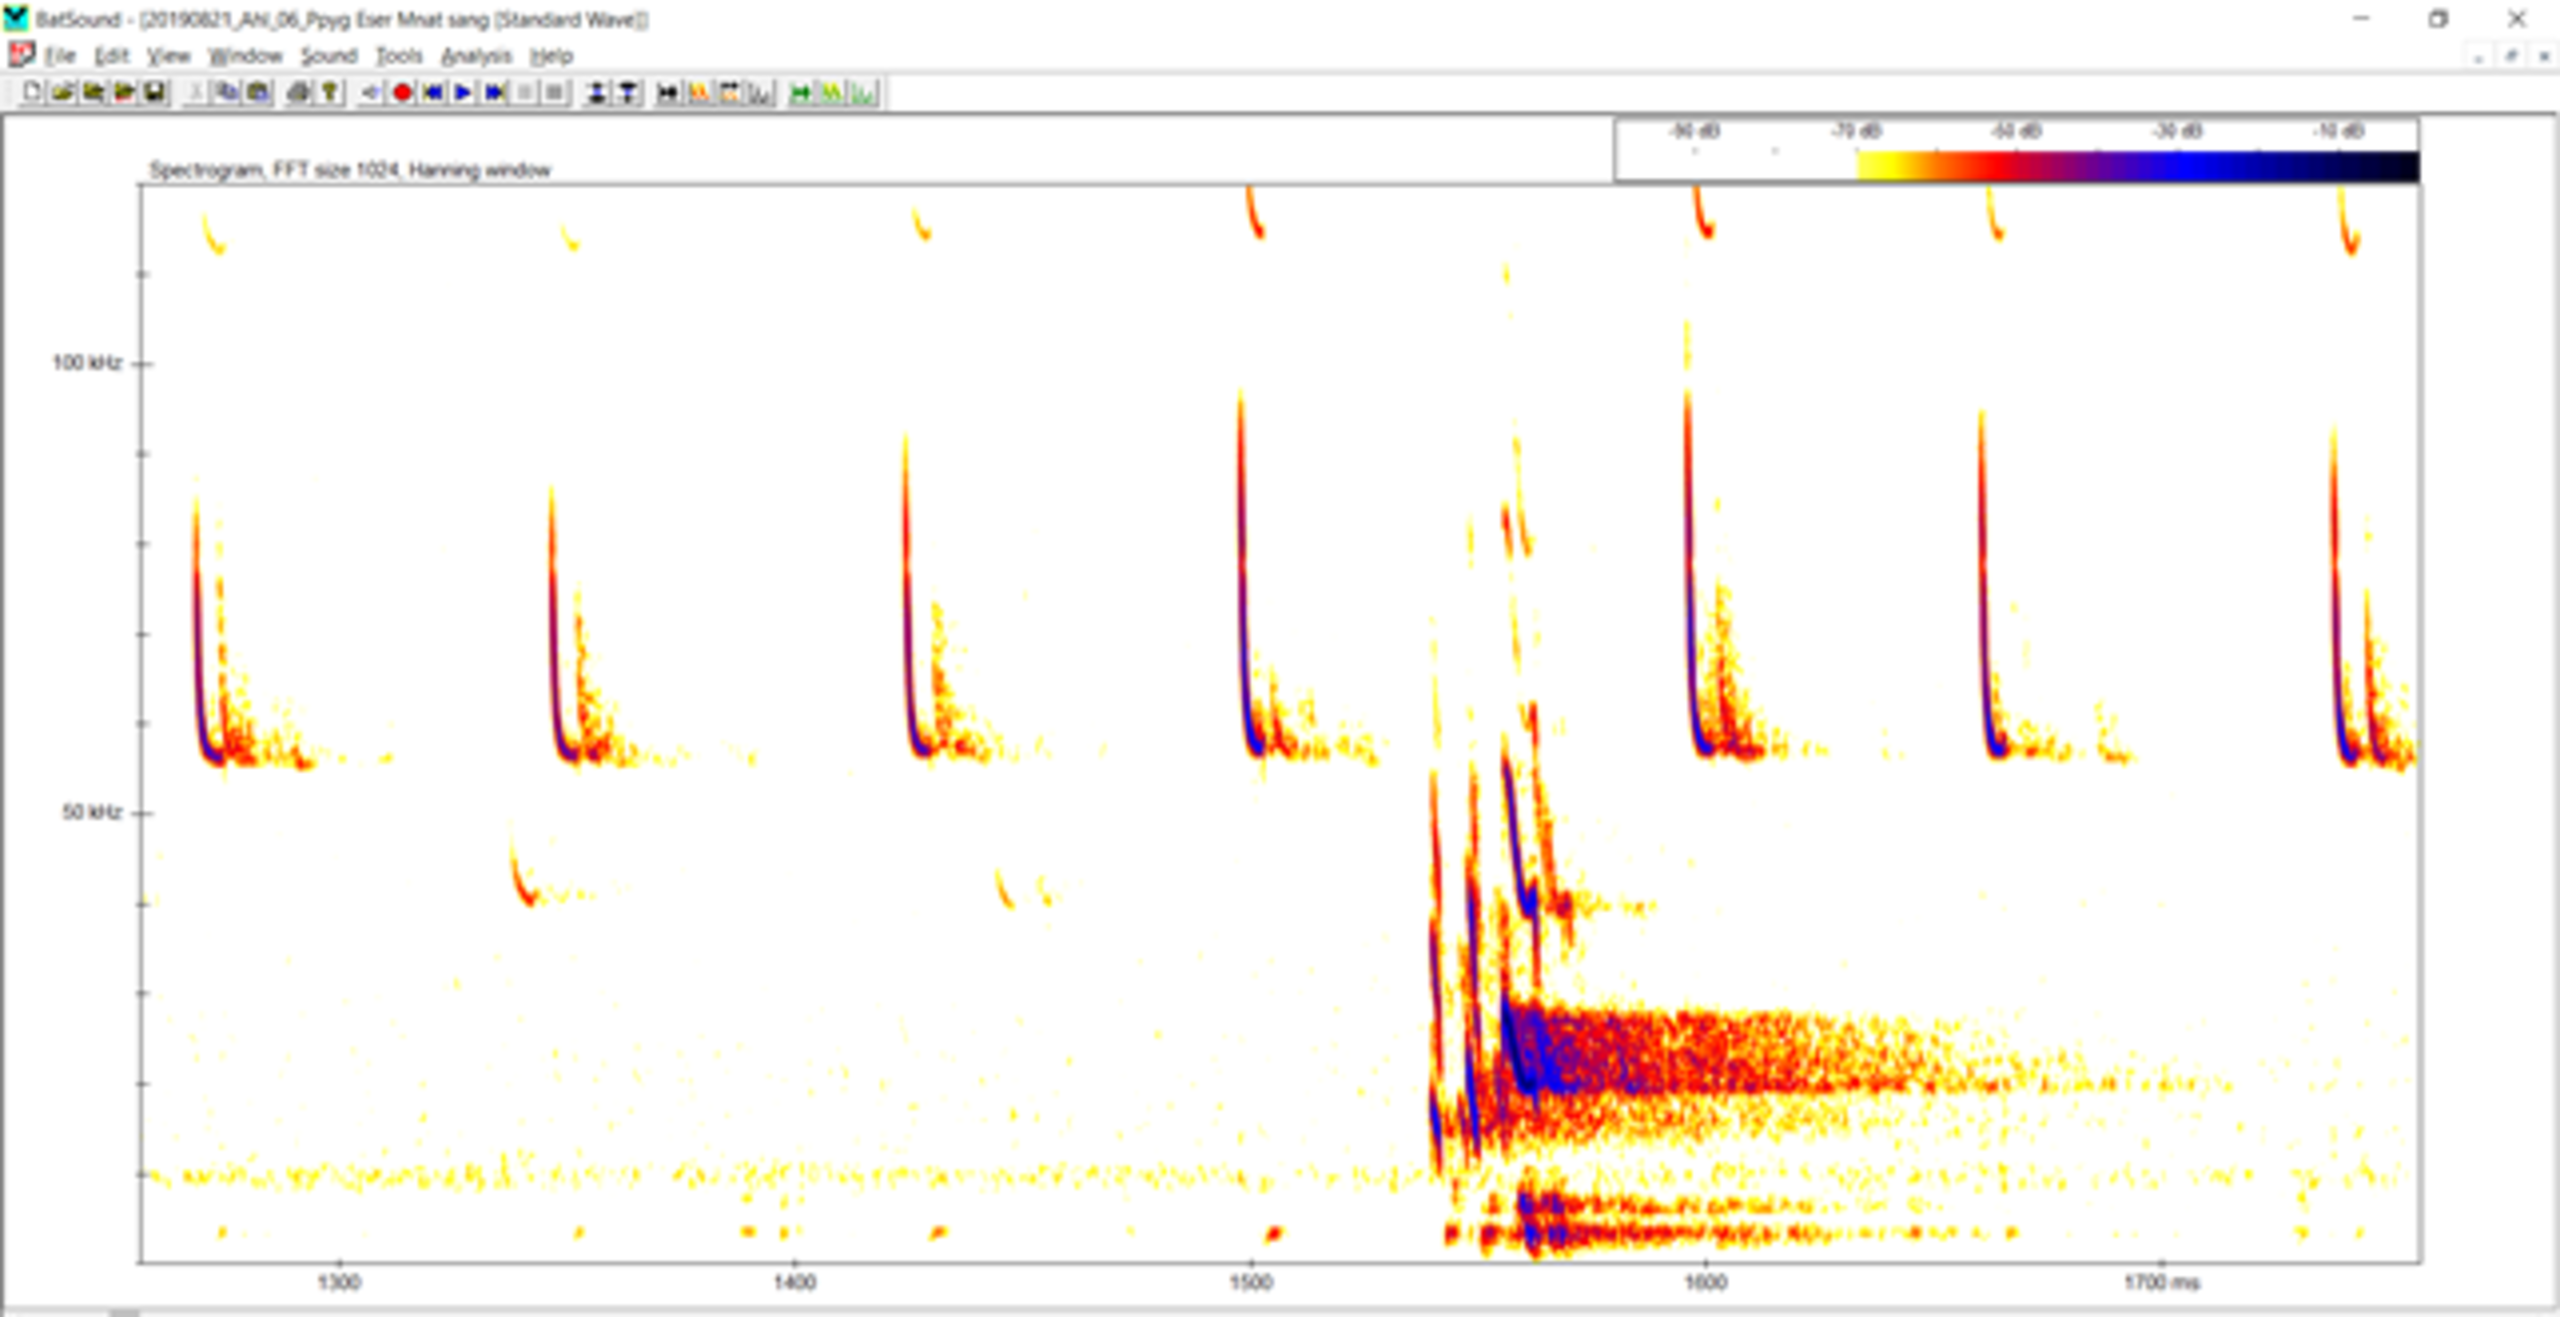
Task: Click the 1500 ms mark on time axis
Action: tap(1250, 1282)
